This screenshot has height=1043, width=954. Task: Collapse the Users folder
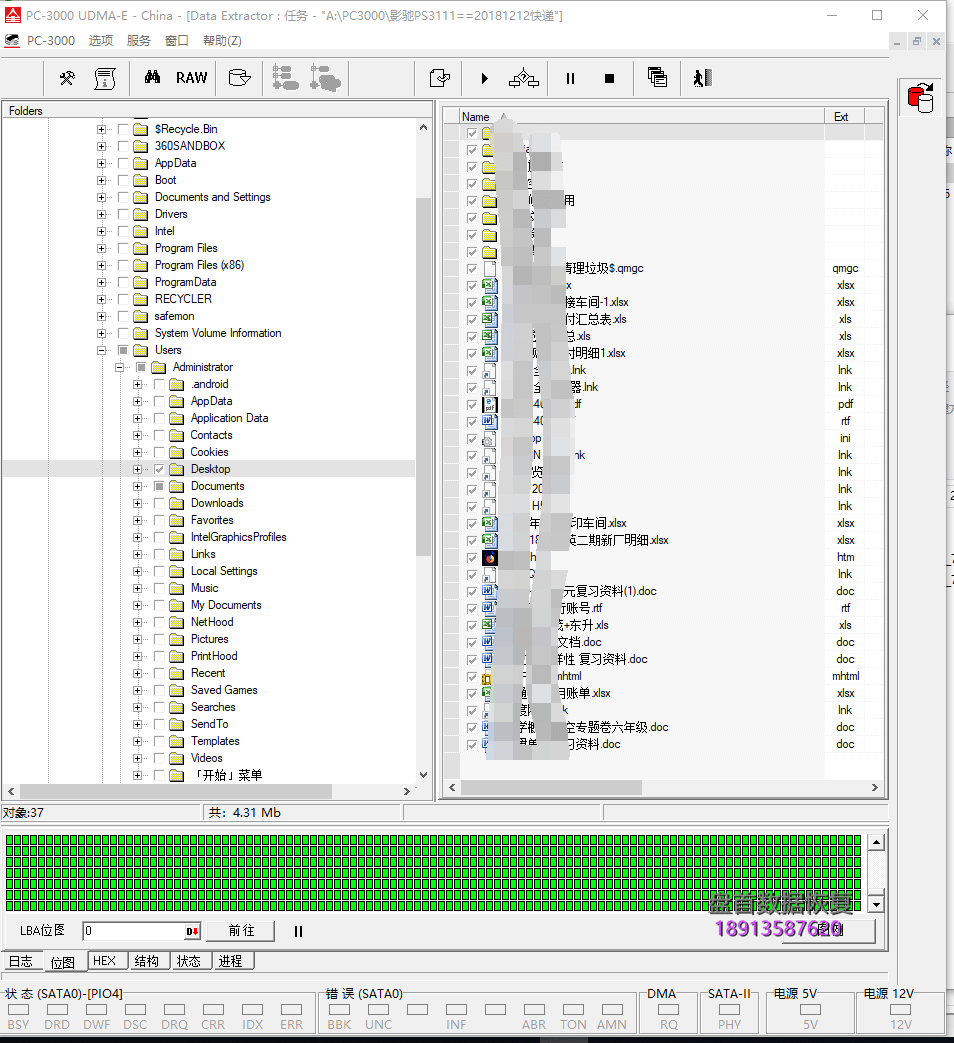click(101, 350)
